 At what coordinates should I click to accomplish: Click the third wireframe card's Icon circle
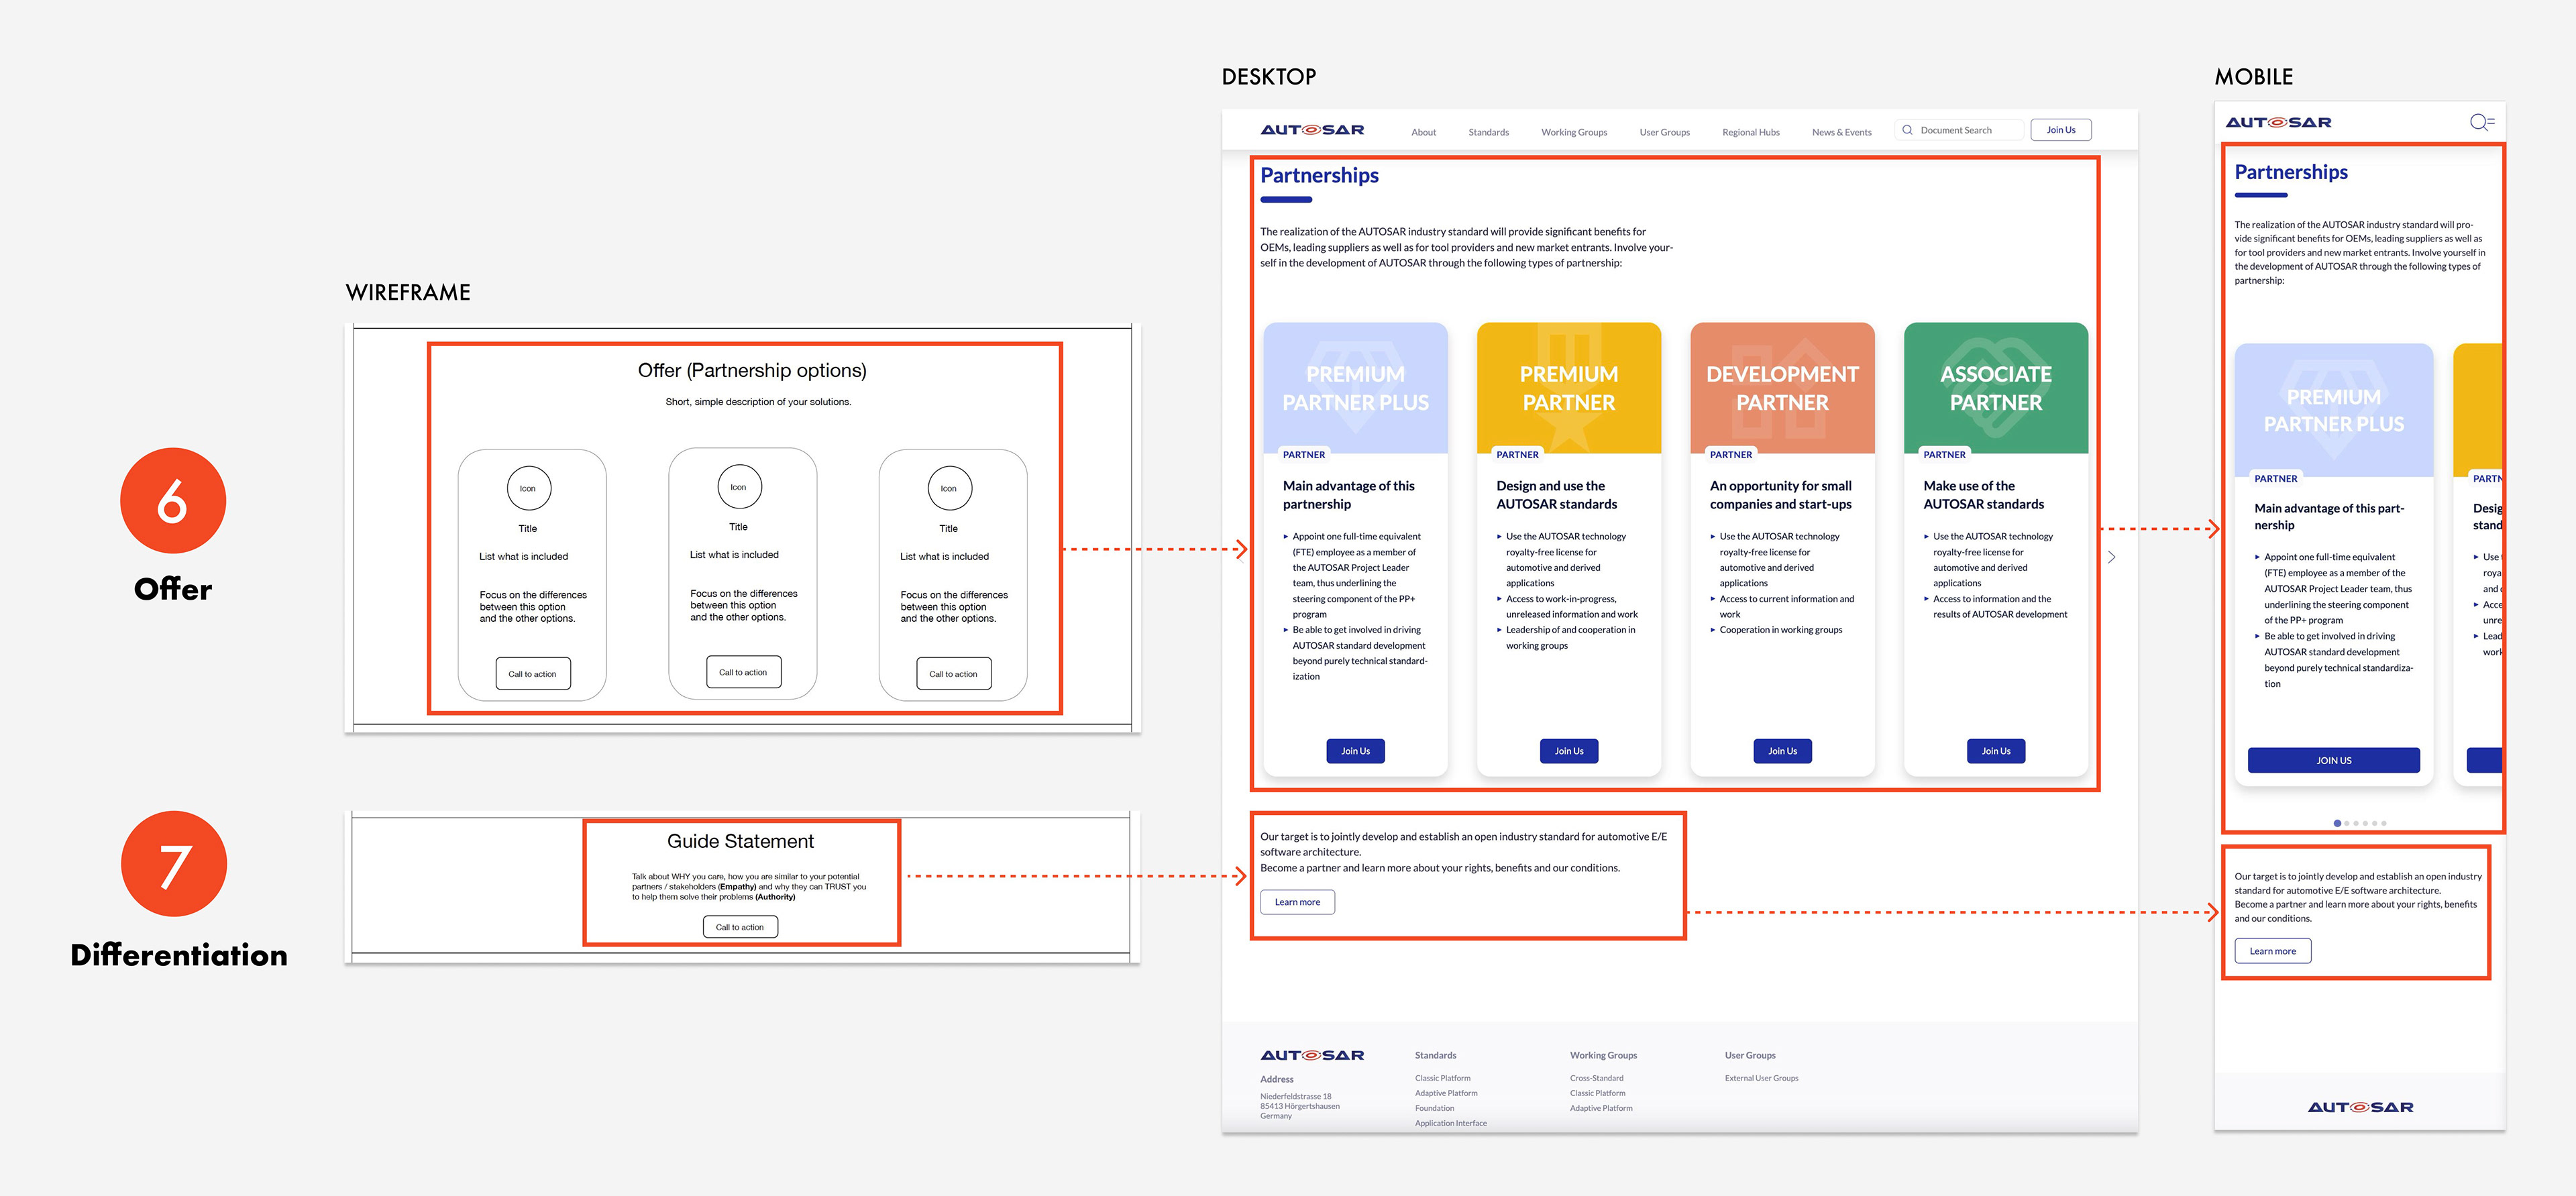949,489
